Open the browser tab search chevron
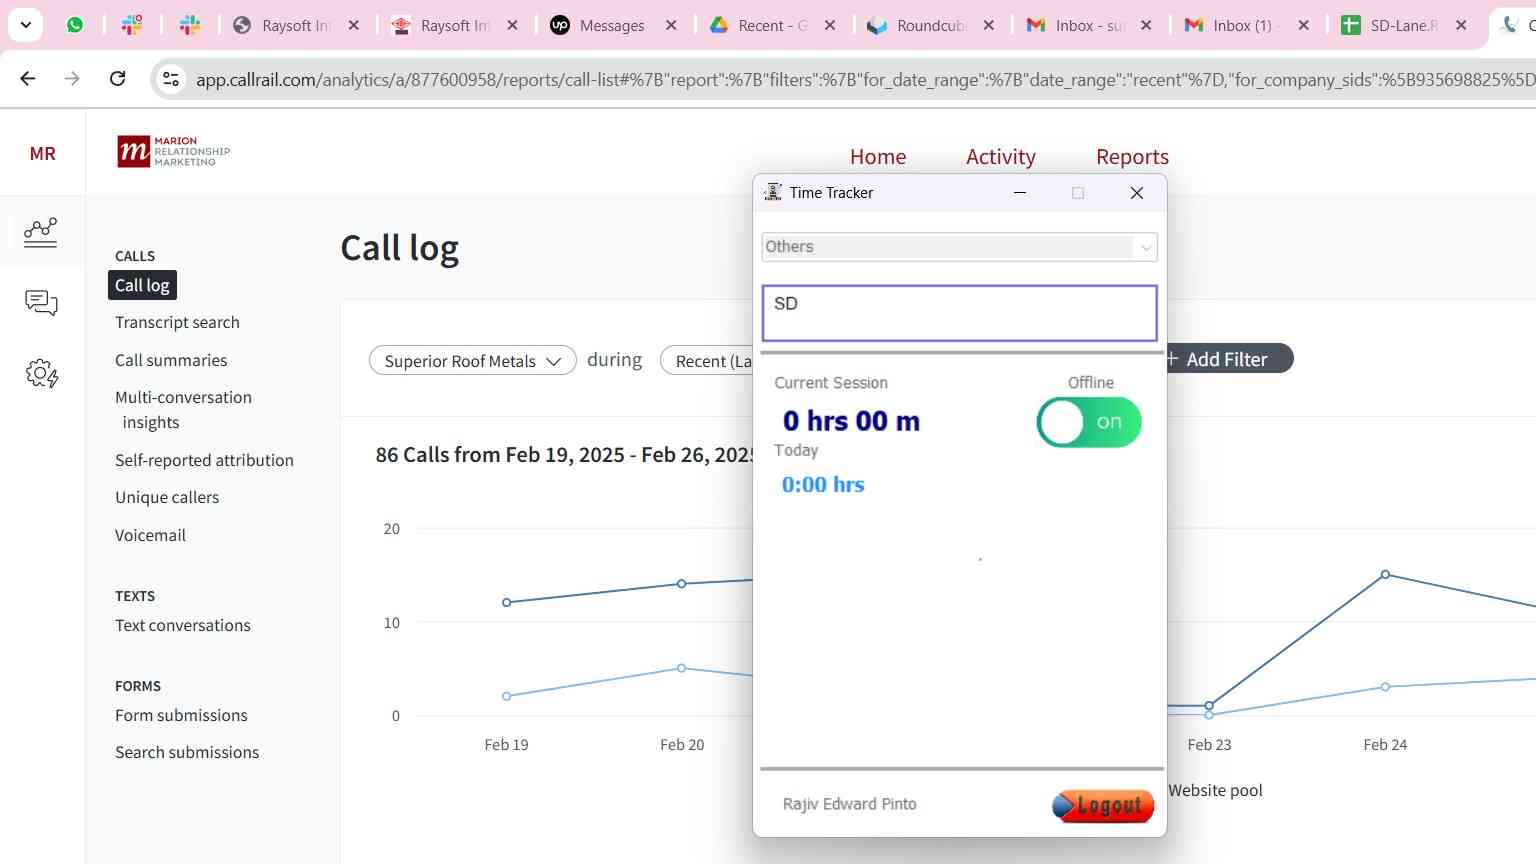1536x864 pixels. 26,25
